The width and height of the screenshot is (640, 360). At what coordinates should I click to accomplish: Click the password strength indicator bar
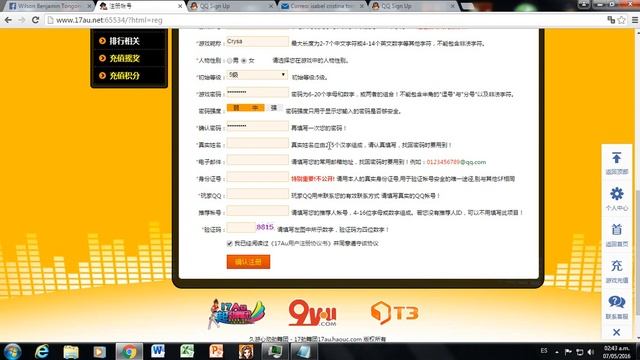(x=254, y=108)
